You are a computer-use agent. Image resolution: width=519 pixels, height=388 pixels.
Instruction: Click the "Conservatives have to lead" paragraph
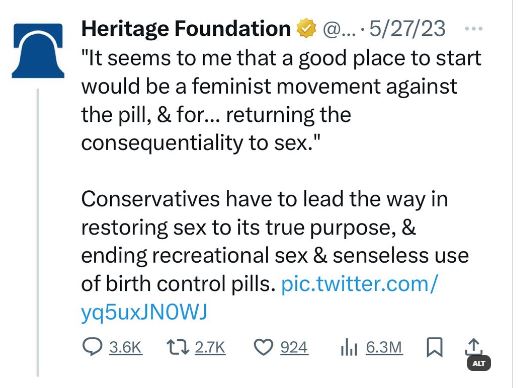click(x=275, y=241)
